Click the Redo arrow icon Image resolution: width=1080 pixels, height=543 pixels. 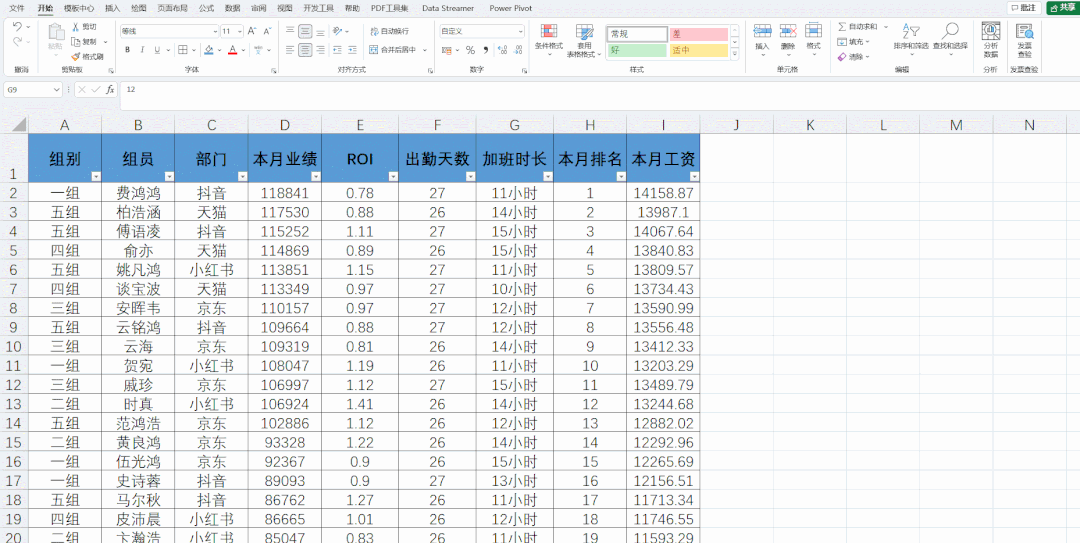coord(17,41)
